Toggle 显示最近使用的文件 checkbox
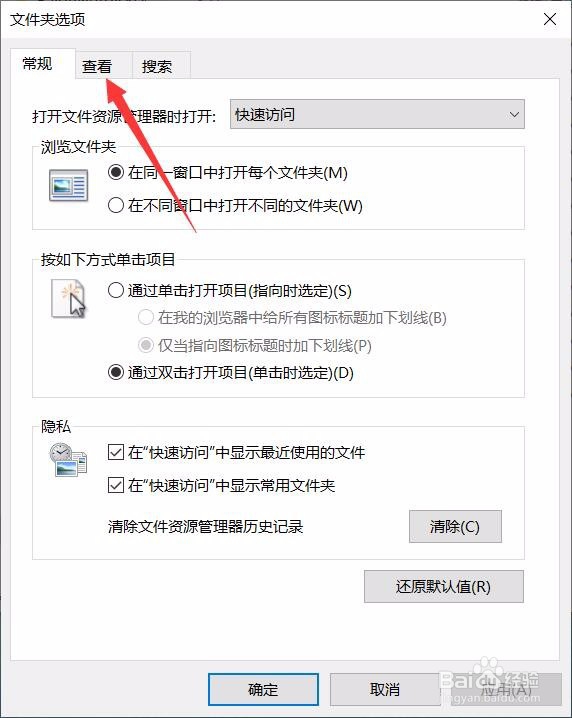This screenshot has width=572, height=718. (x=115, y=452)
